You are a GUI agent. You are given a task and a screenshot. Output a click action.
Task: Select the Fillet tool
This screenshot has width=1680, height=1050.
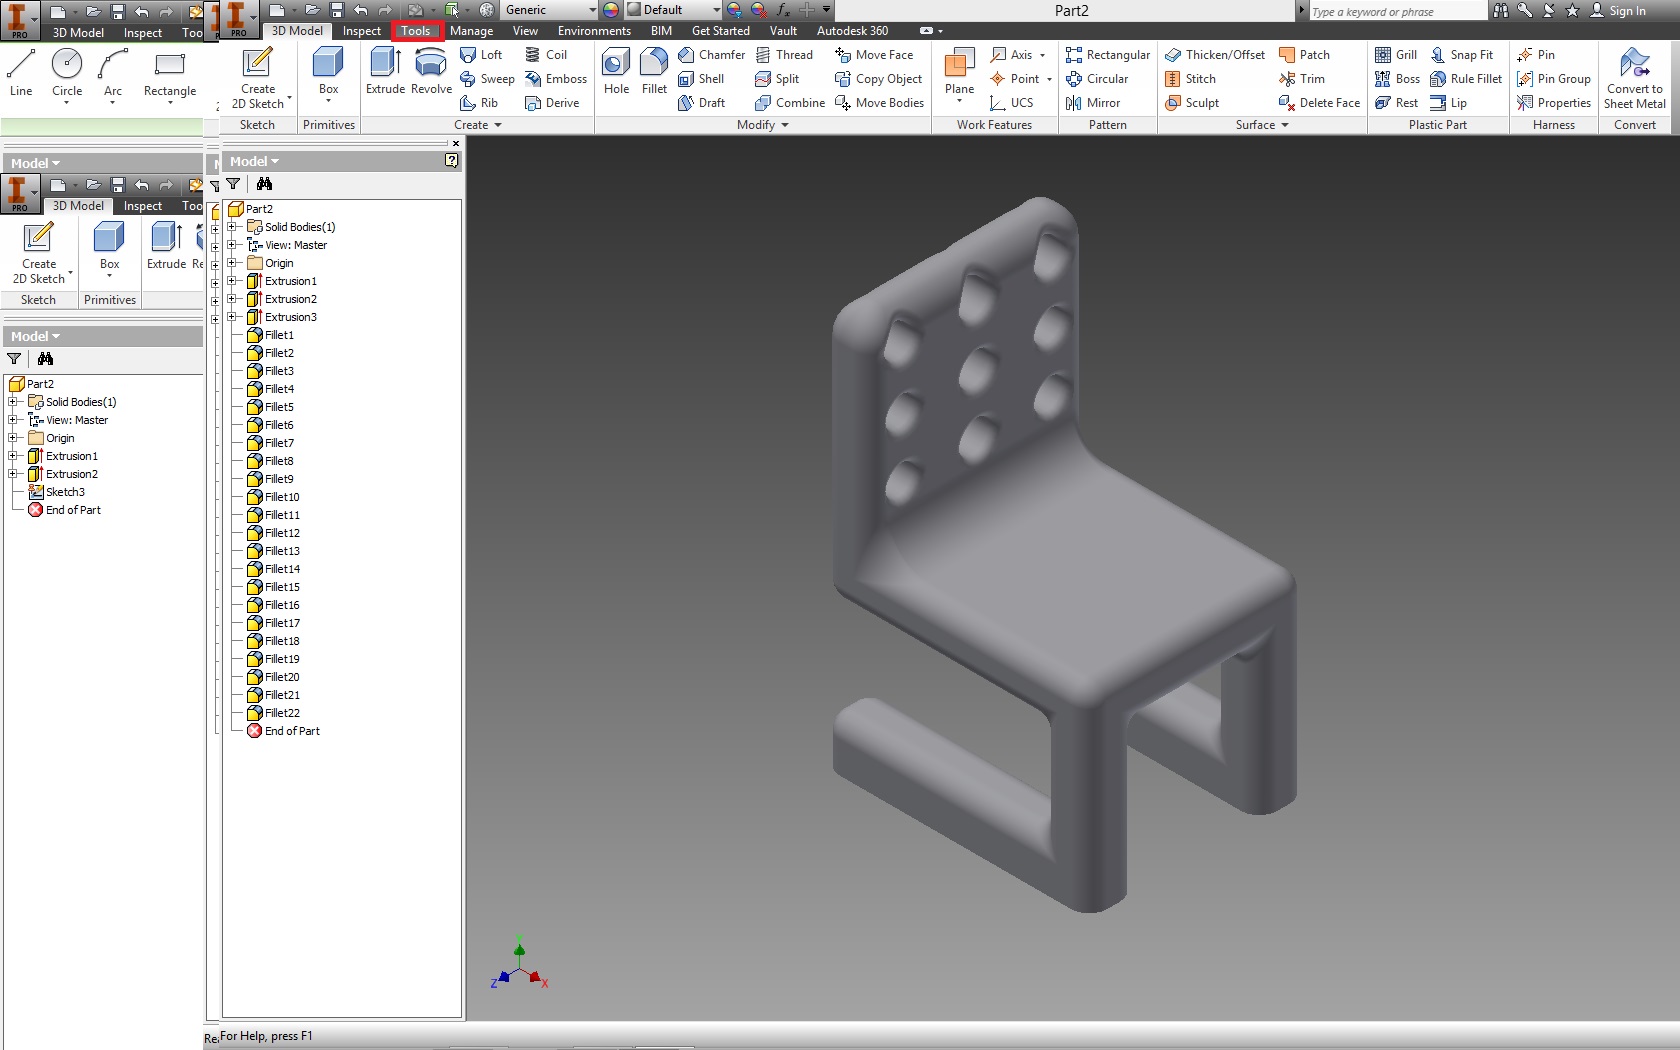(654, 72)
